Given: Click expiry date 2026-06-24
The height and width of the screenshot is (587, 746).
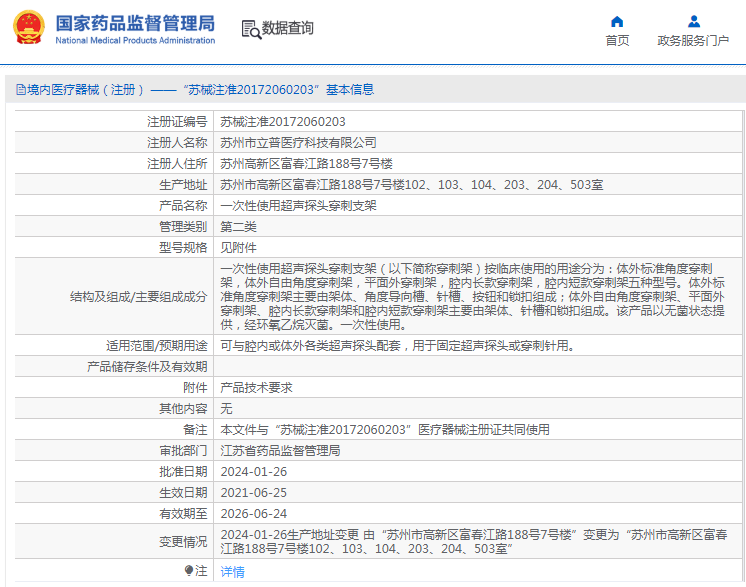Looking at the screenshot, I should (x=254, y=513).
